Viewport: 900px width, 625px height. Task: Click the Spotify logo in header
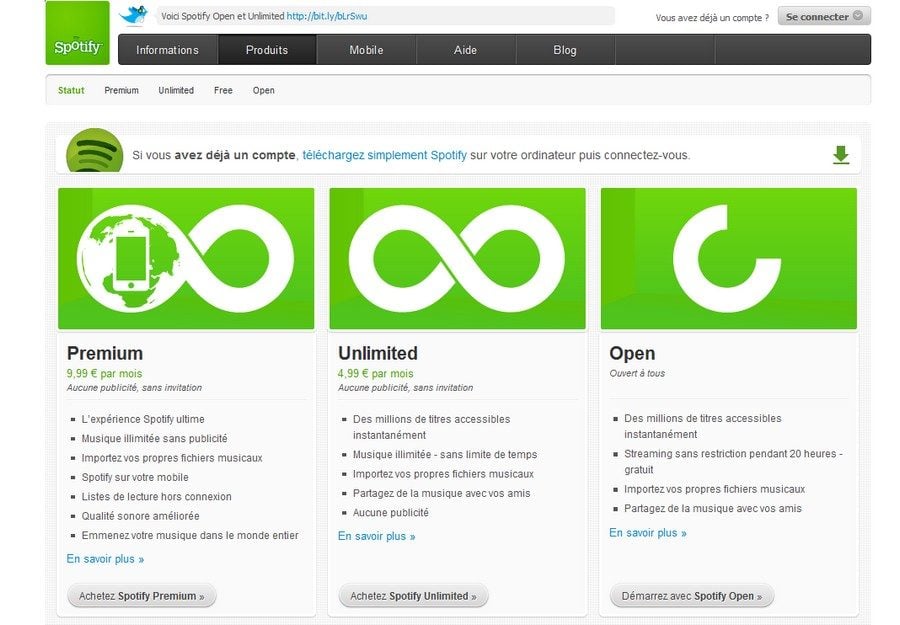click(x=77, y=34)
